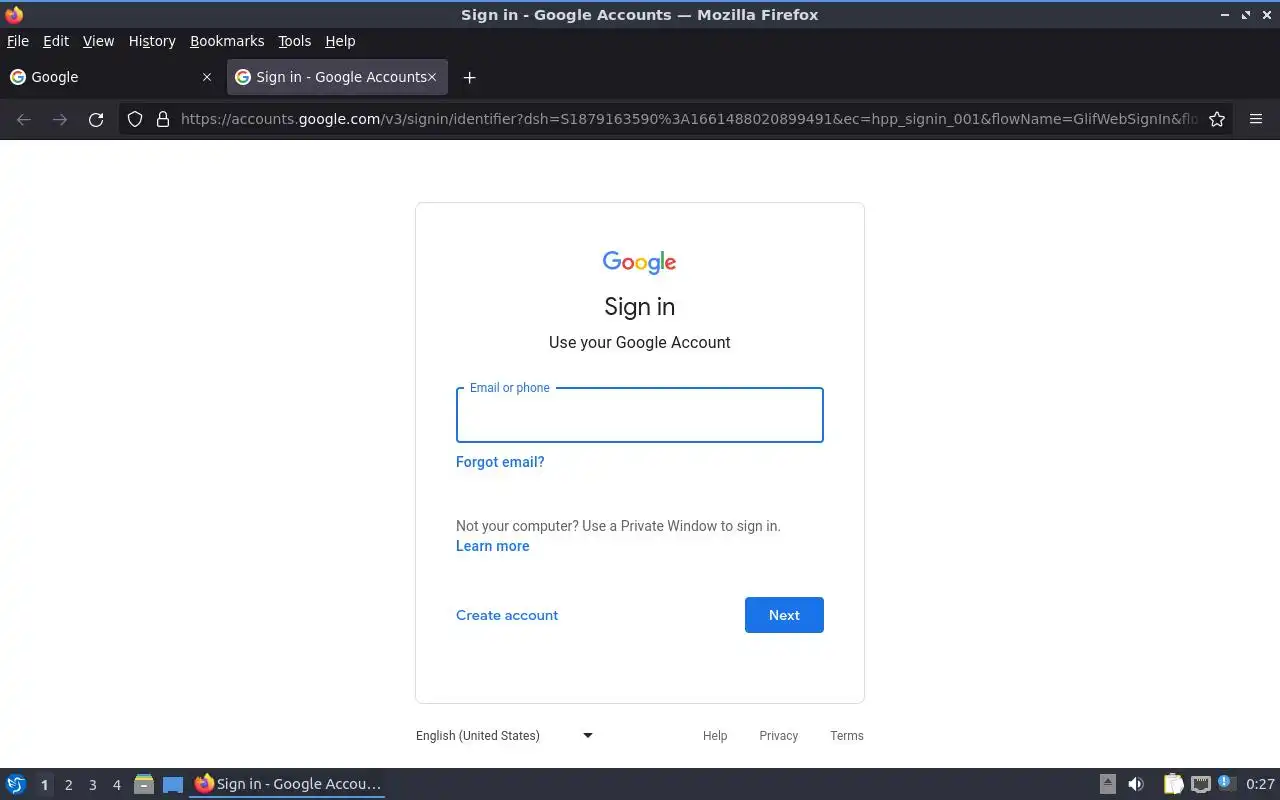Screen dimensions: 1280x800
Task: Click the grayed back arrow in the toolbar
Action: (24, 119)
